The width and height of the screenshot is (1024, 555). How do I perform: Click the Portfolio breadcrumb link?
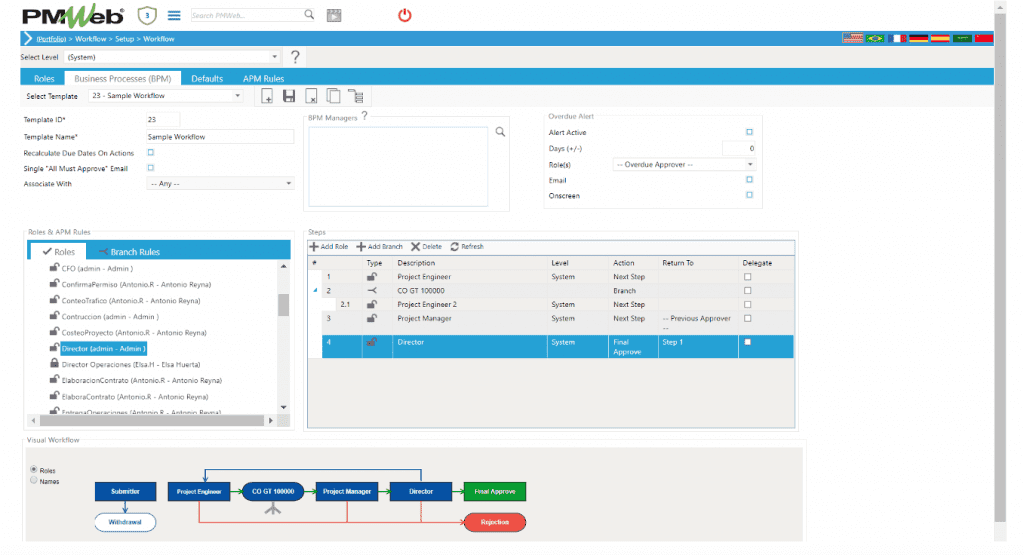tap(51, 39)
